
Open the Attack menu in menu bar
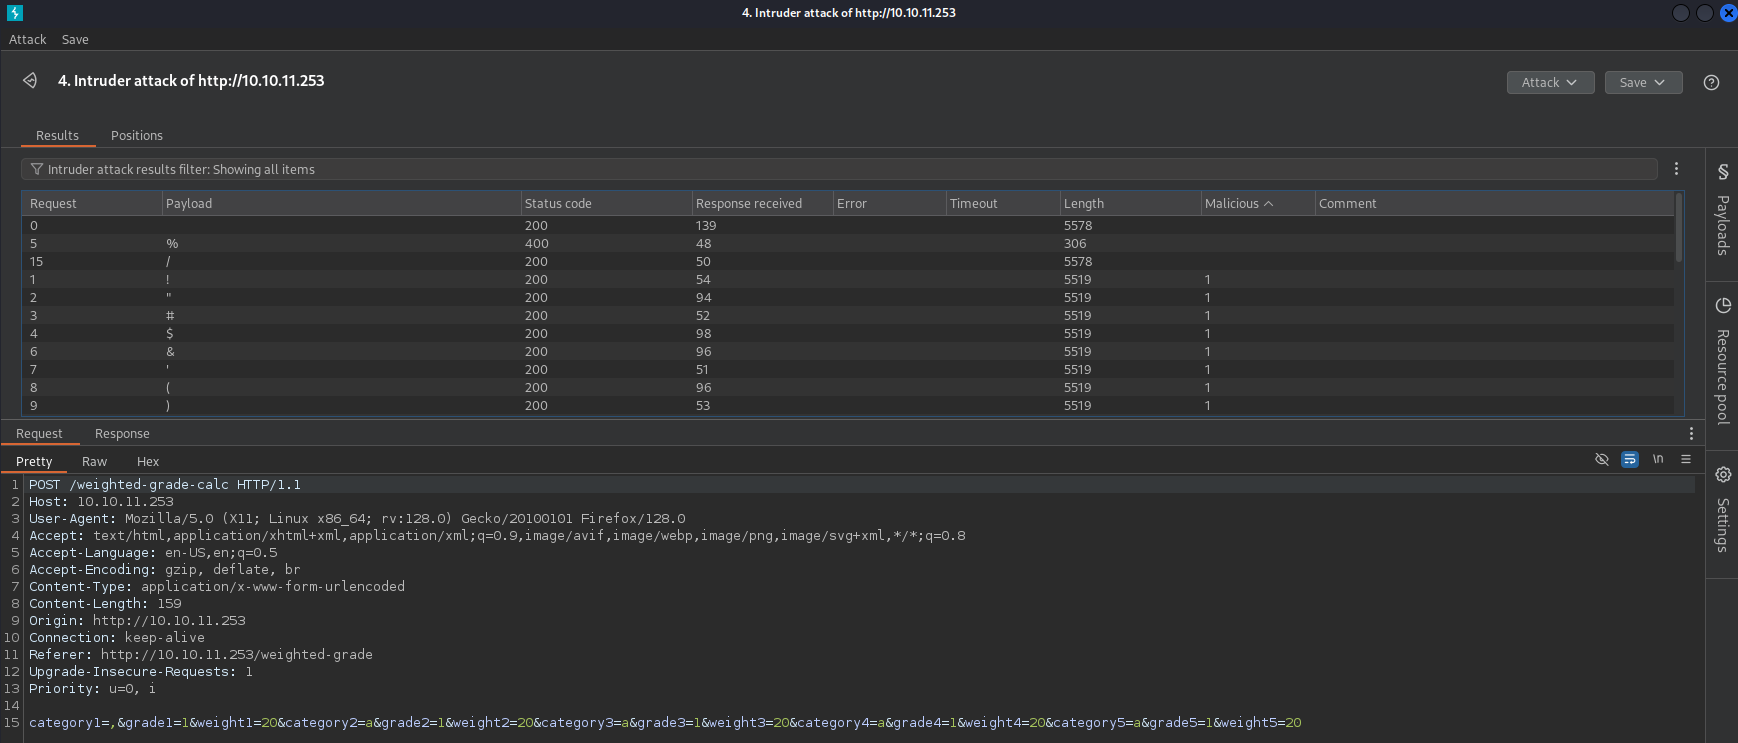point(28,39)
